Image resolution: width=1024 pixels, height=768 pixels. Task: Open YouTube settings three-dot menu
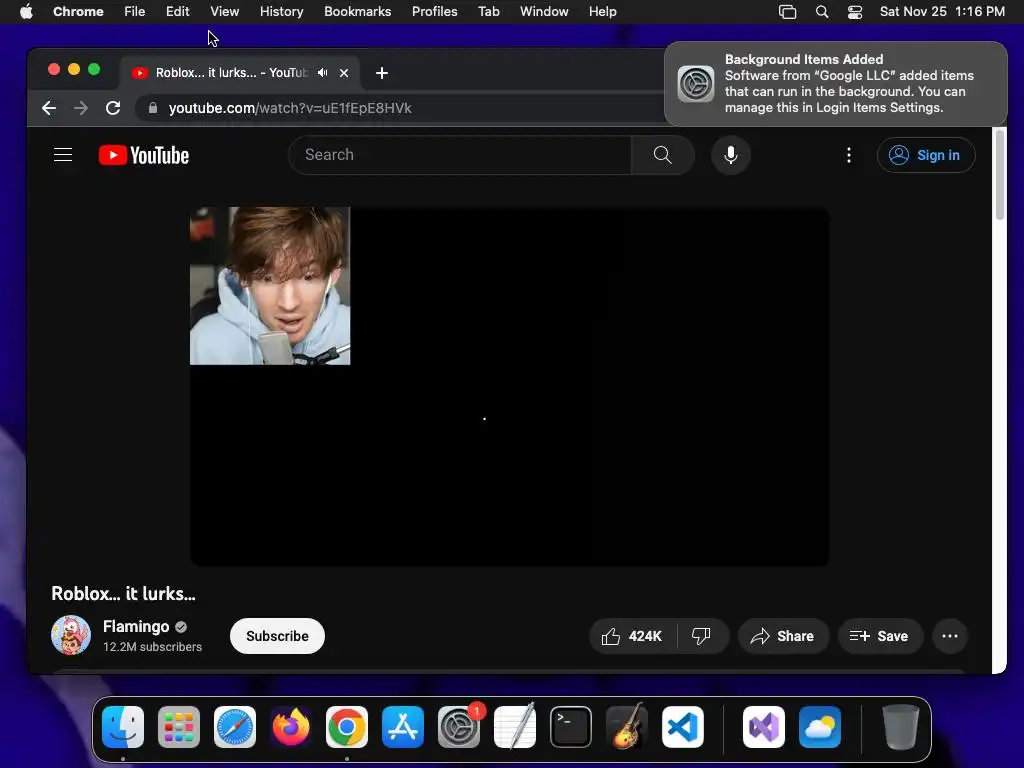(x=848, y=155)
